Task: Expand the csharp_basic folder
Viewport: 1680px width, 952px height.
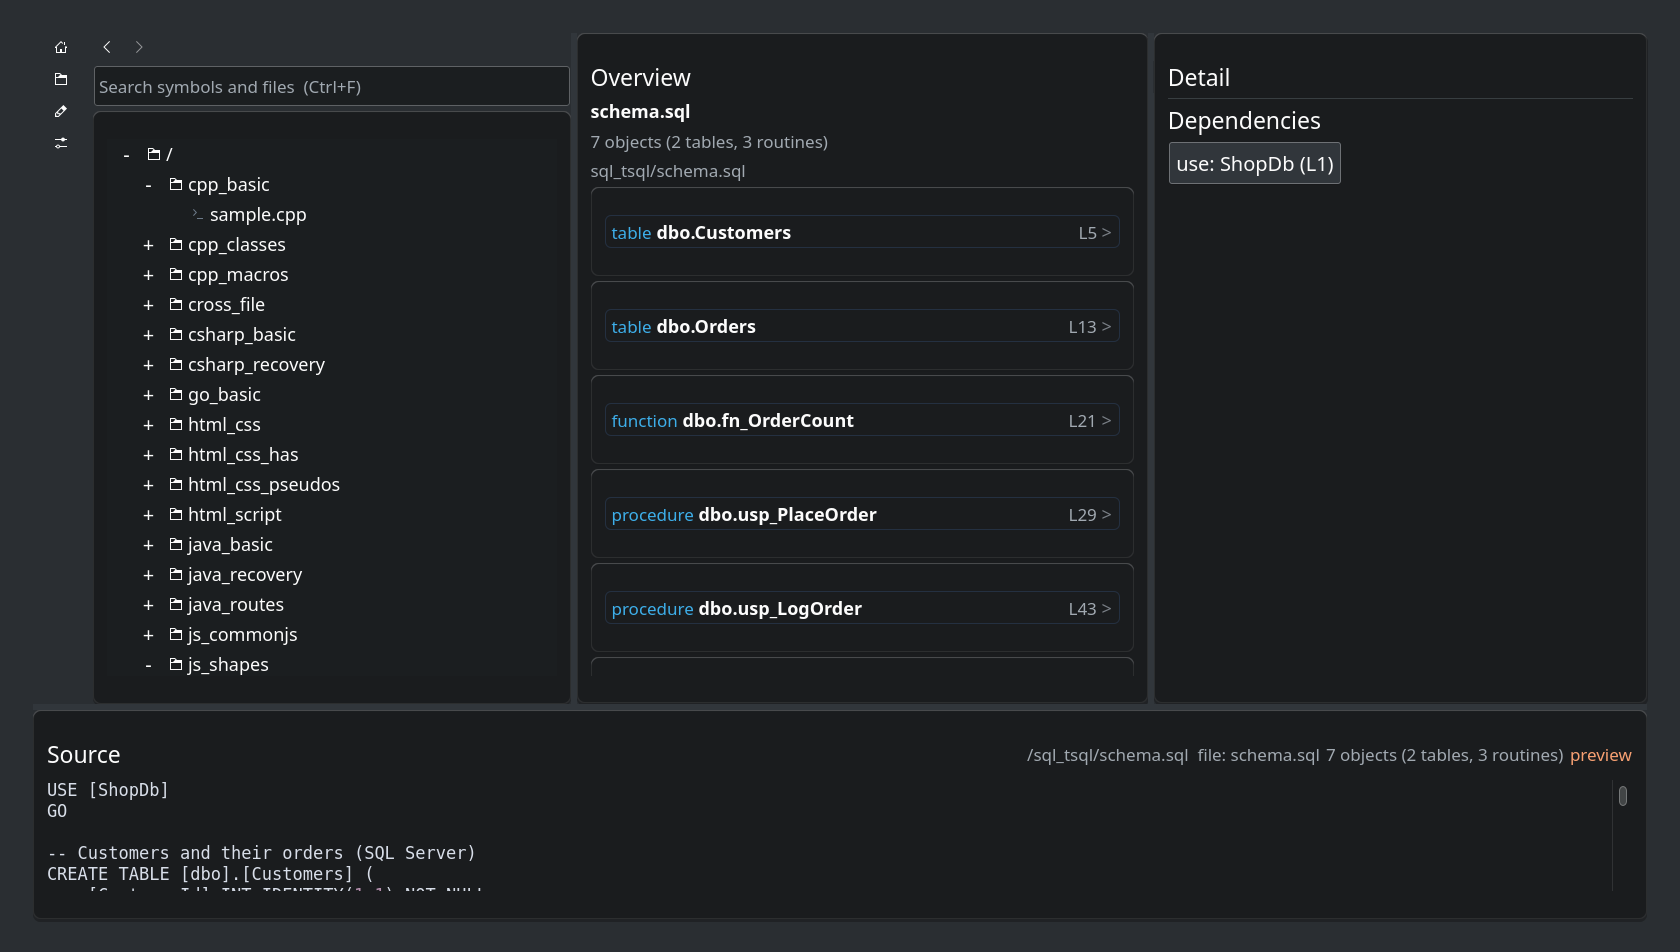Action: coord(148,335)
